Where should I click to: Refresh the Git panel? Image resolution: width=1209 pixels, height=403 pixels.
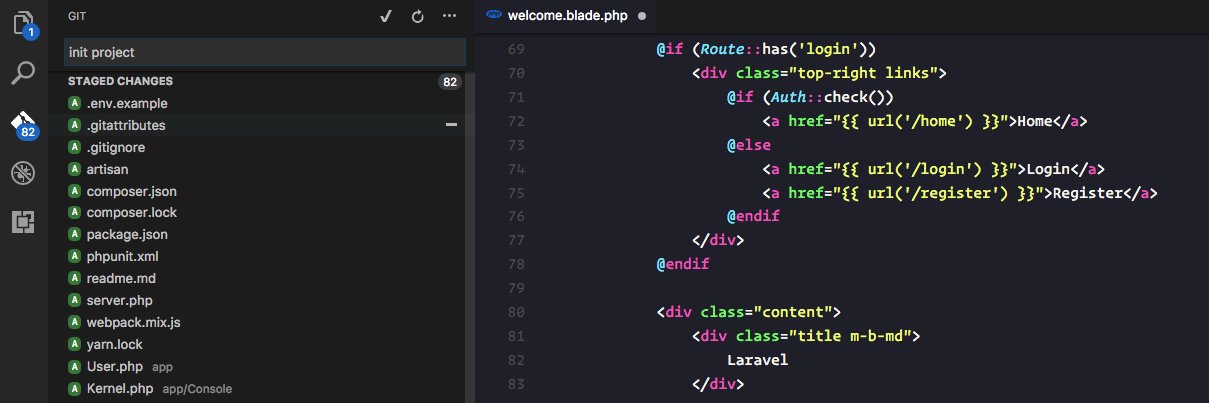(x=418, y=17)
